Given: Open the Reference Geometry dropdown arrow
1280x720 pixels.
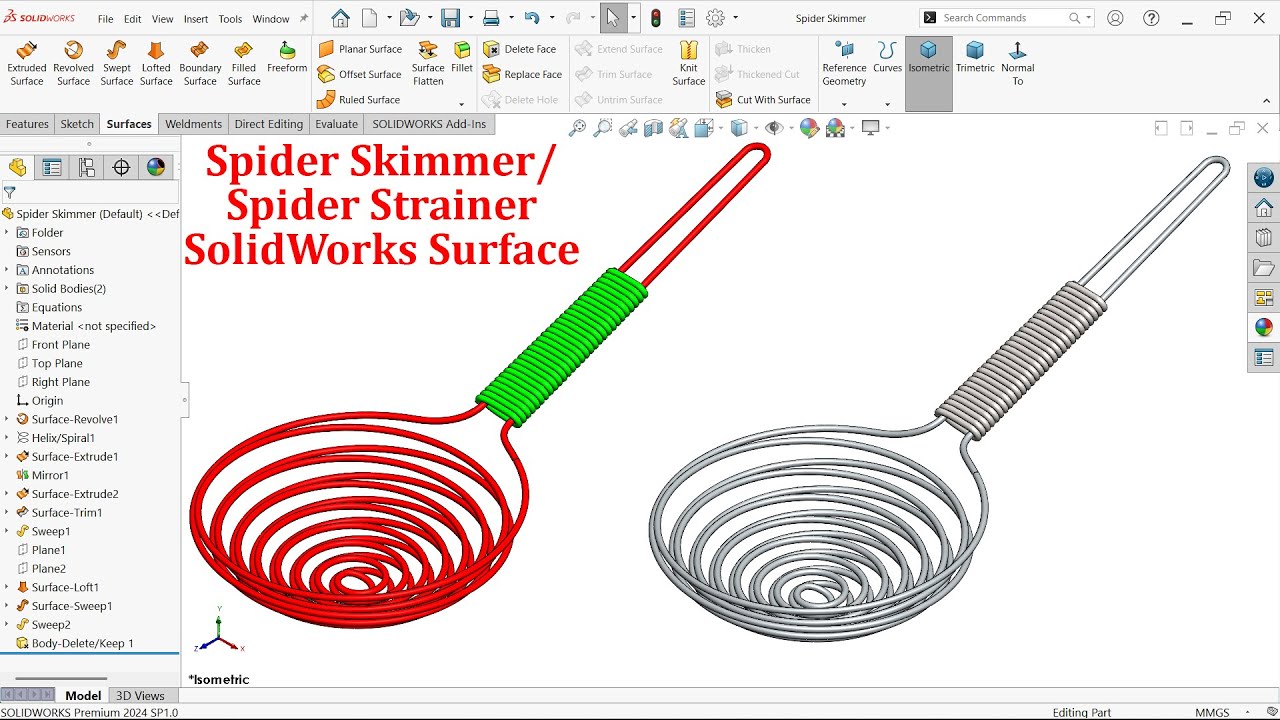Looking at the screenshot, I should pos(844,104).
